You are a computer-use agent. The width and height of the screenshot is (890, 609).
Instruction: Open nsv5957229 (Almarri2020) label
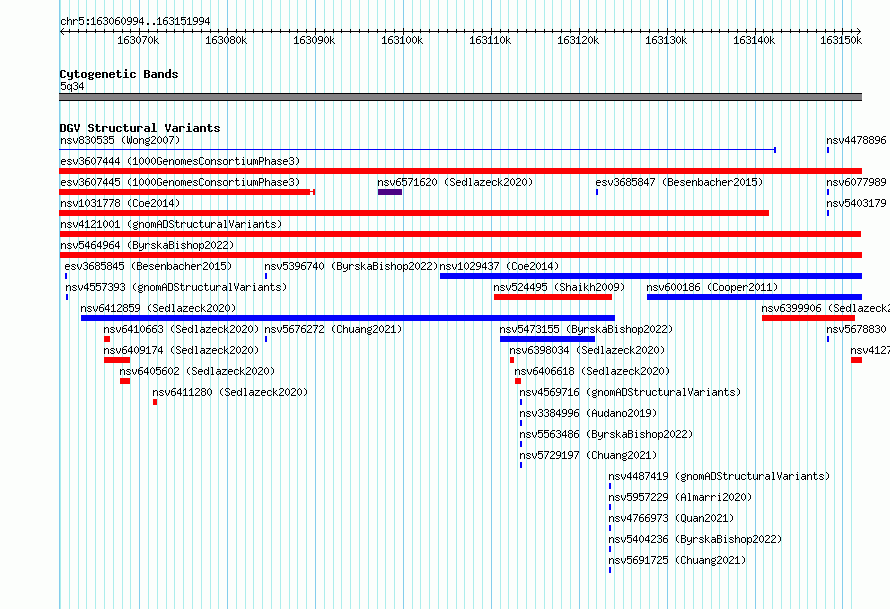pos(680,497)
